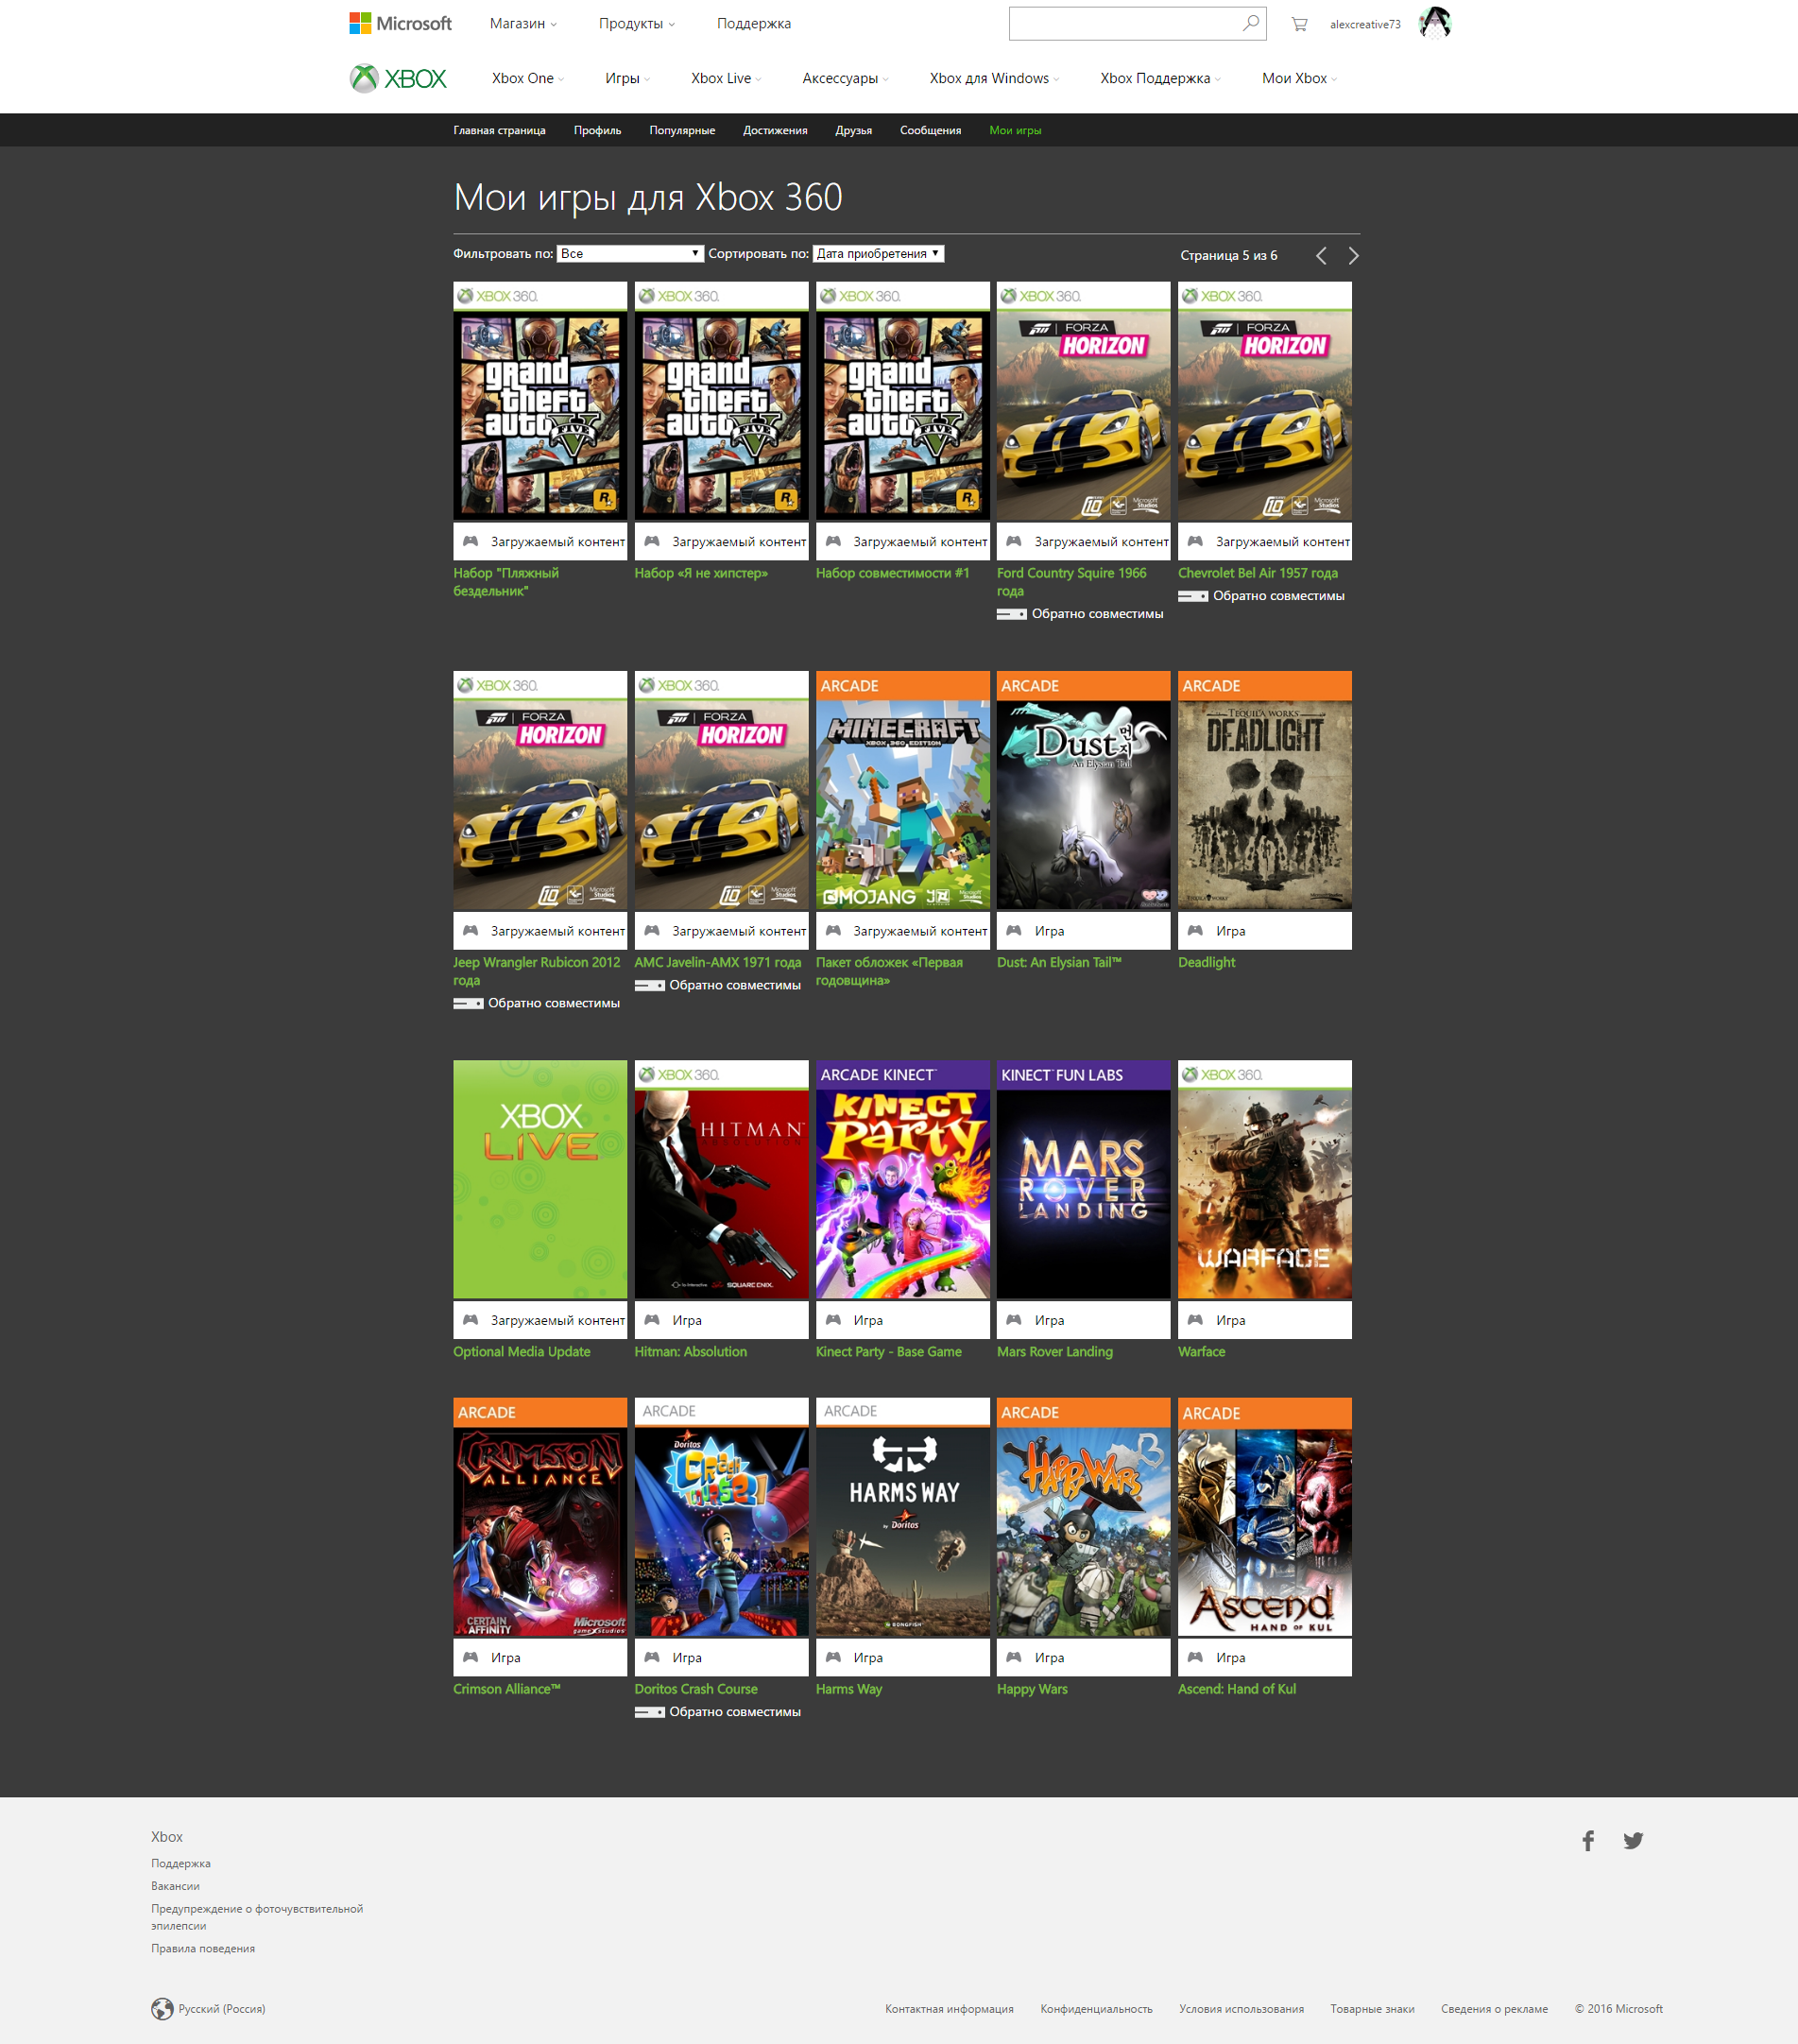Click the user avatar picture

[1435, 23]
